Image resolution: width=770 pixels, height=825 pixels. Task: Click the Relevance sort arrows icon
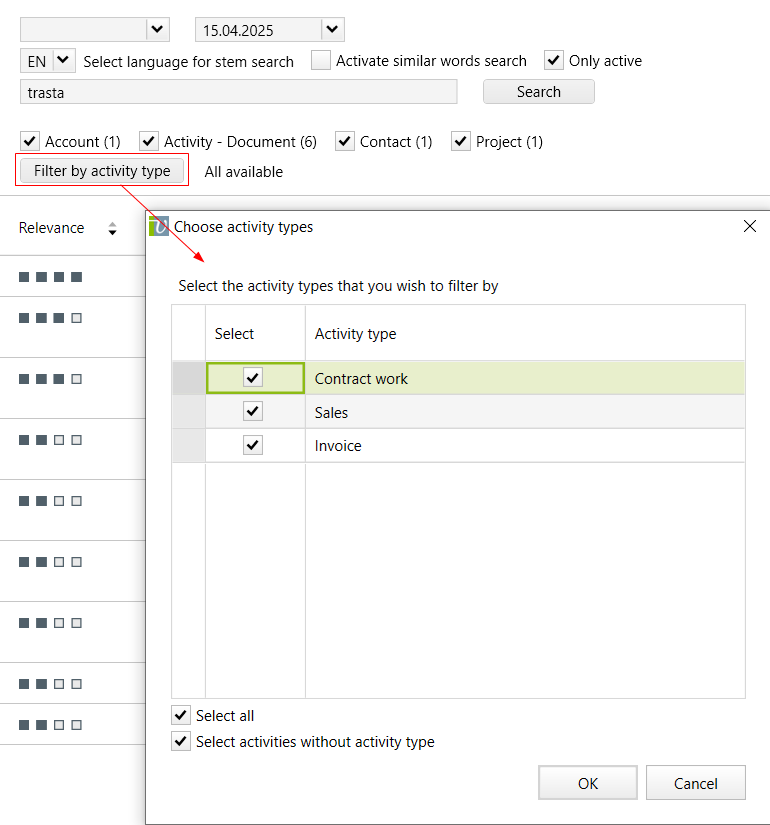[x=112, y=229]
